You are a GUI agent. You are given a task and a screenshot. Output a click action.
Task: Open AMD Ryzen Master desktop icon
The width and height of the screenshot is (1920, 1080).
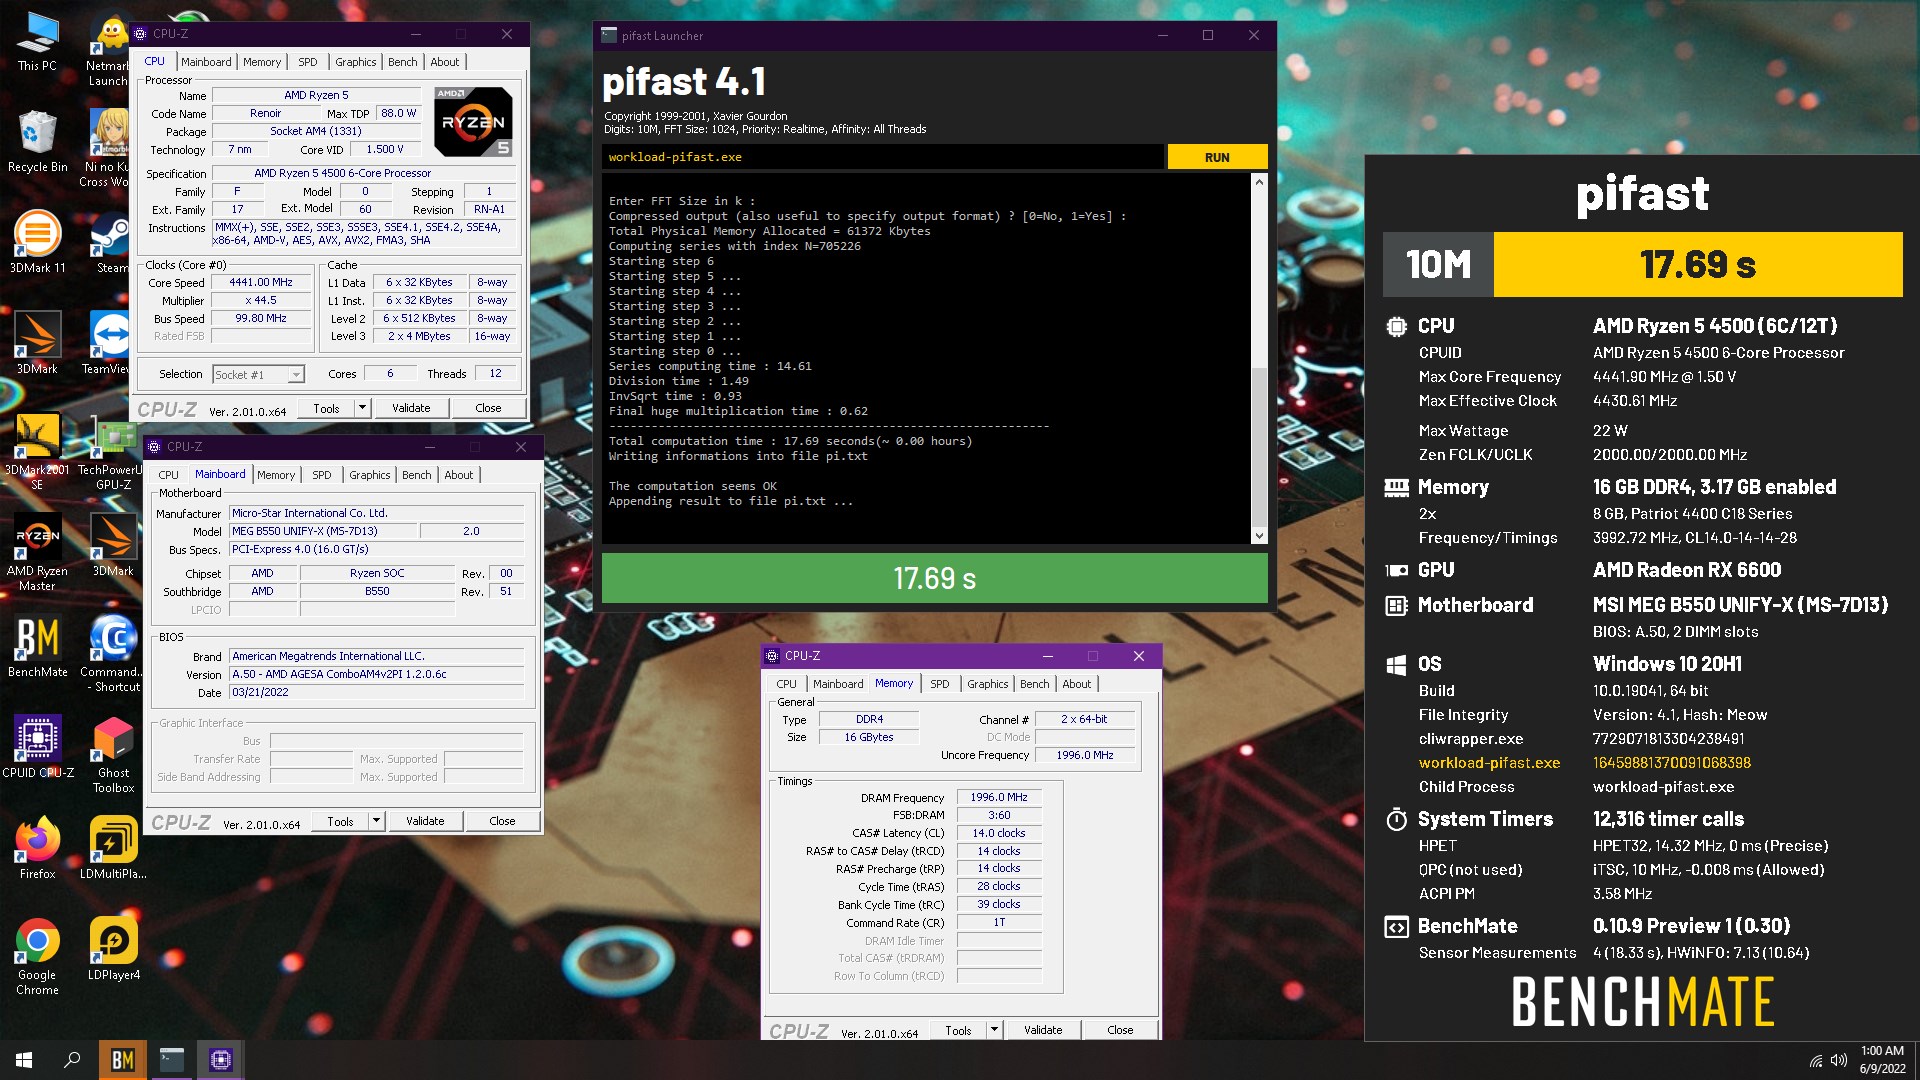coord(37,552)
